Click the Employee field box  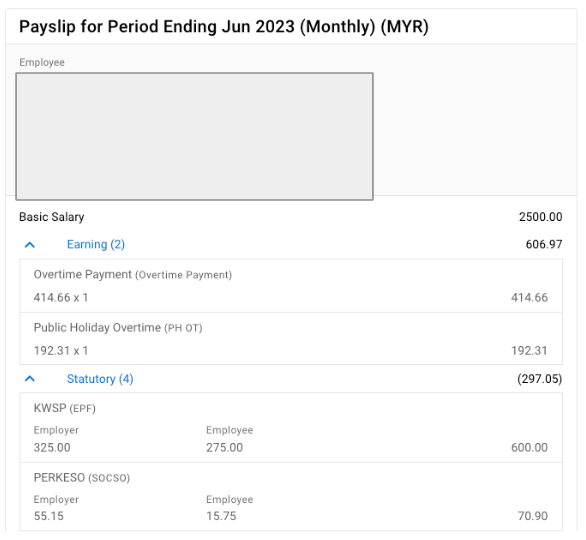tap(194, 136)
